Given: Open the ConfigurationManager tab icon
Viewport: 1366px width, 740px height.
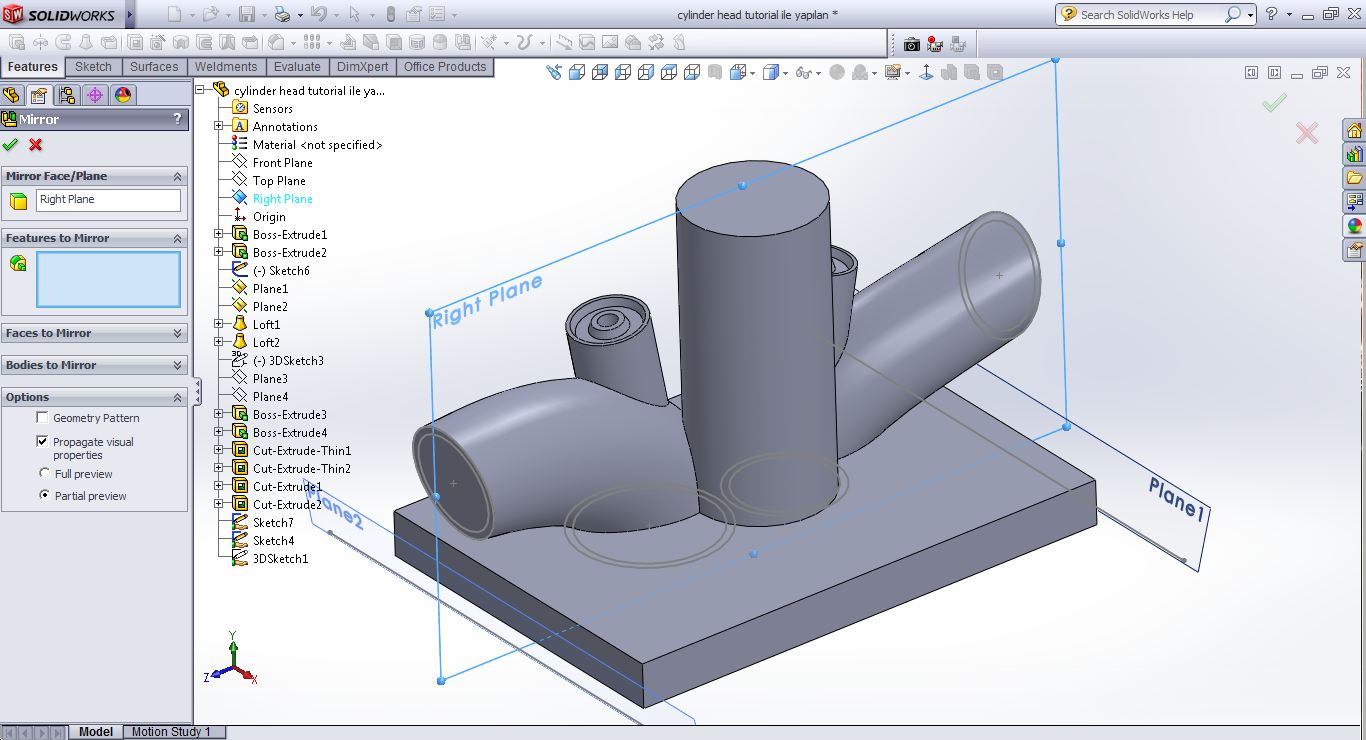Looking at the screenshot, I should click(67, 95).
